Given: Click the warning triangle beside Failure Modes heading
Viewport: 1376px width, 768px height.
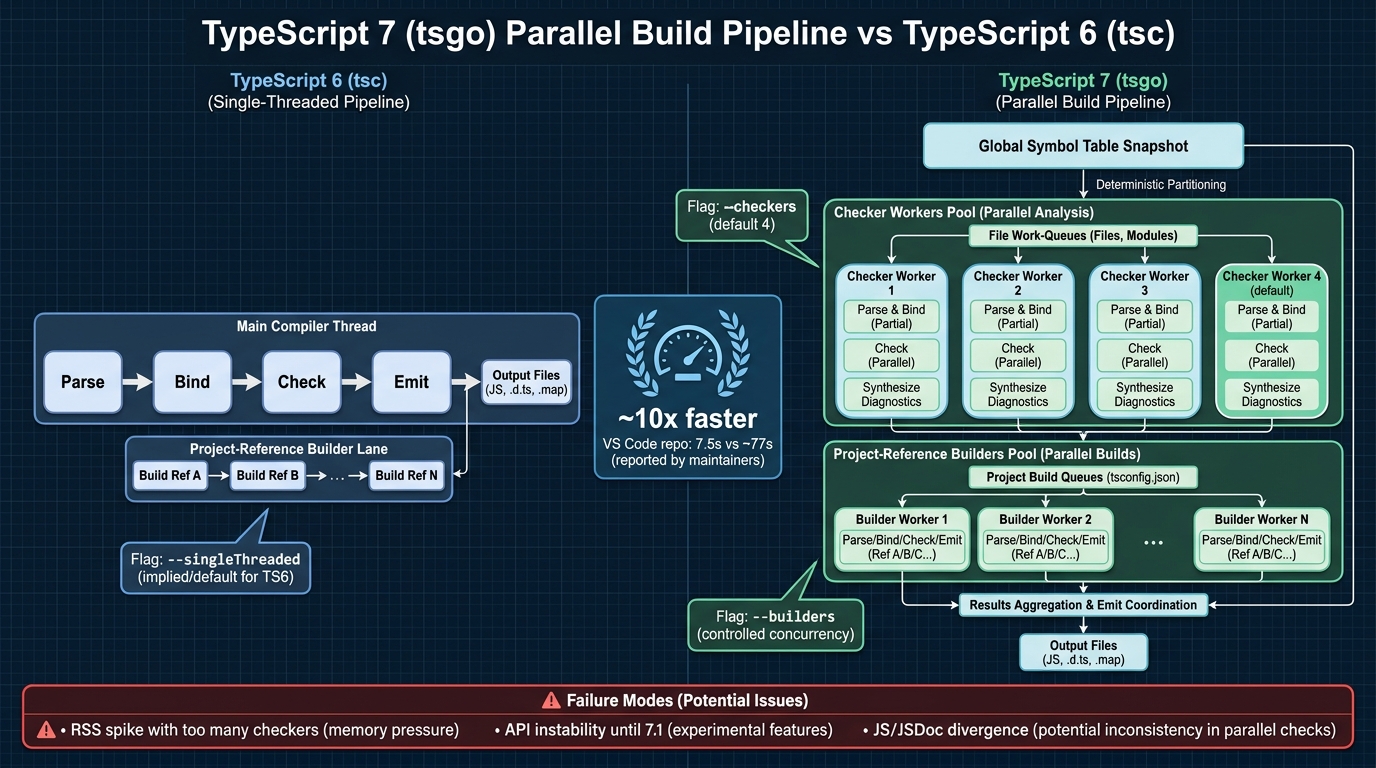Looking at the screenshot, I should [x=550, y=700].
